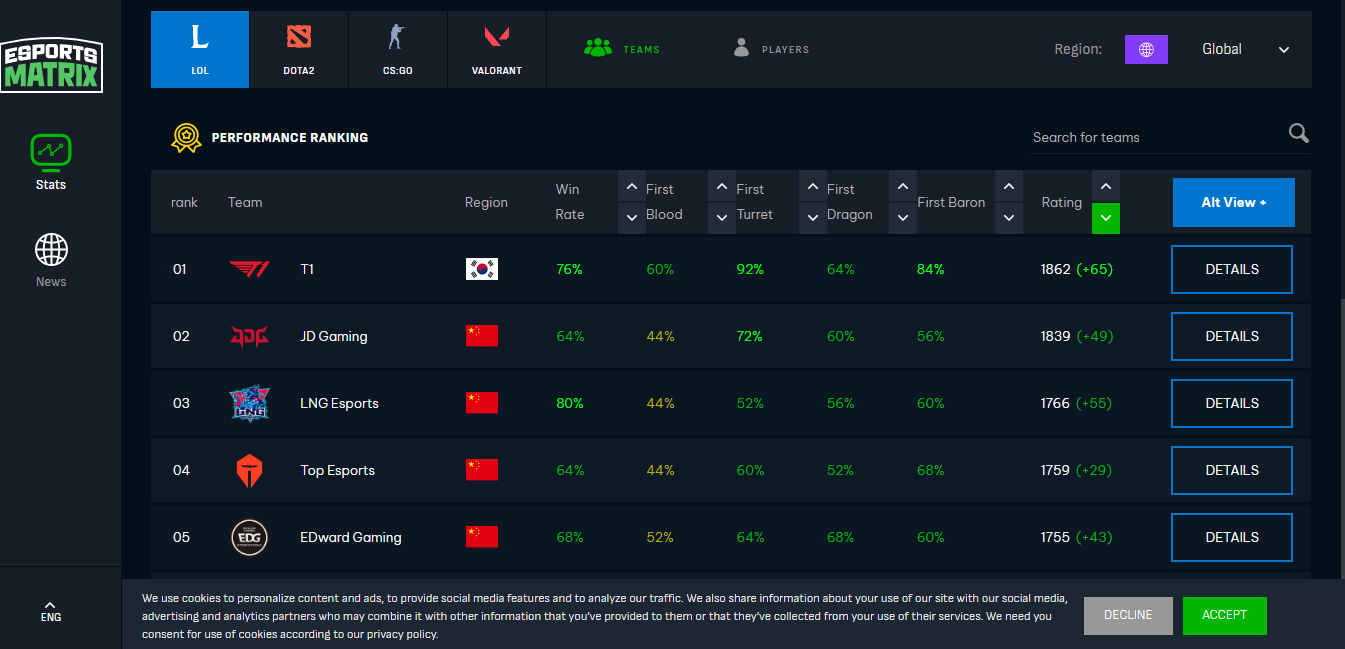Click the South Korea flag for T1
The width and height of the screenshot is (1345, 649).
click(x=482, y=269)
